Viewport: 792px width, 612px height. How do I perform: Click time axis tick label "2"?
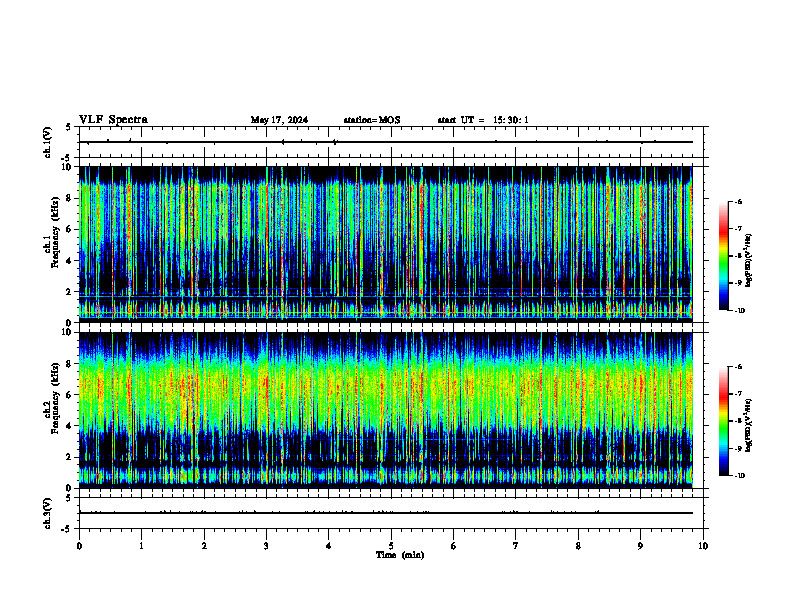coord(204,546)
